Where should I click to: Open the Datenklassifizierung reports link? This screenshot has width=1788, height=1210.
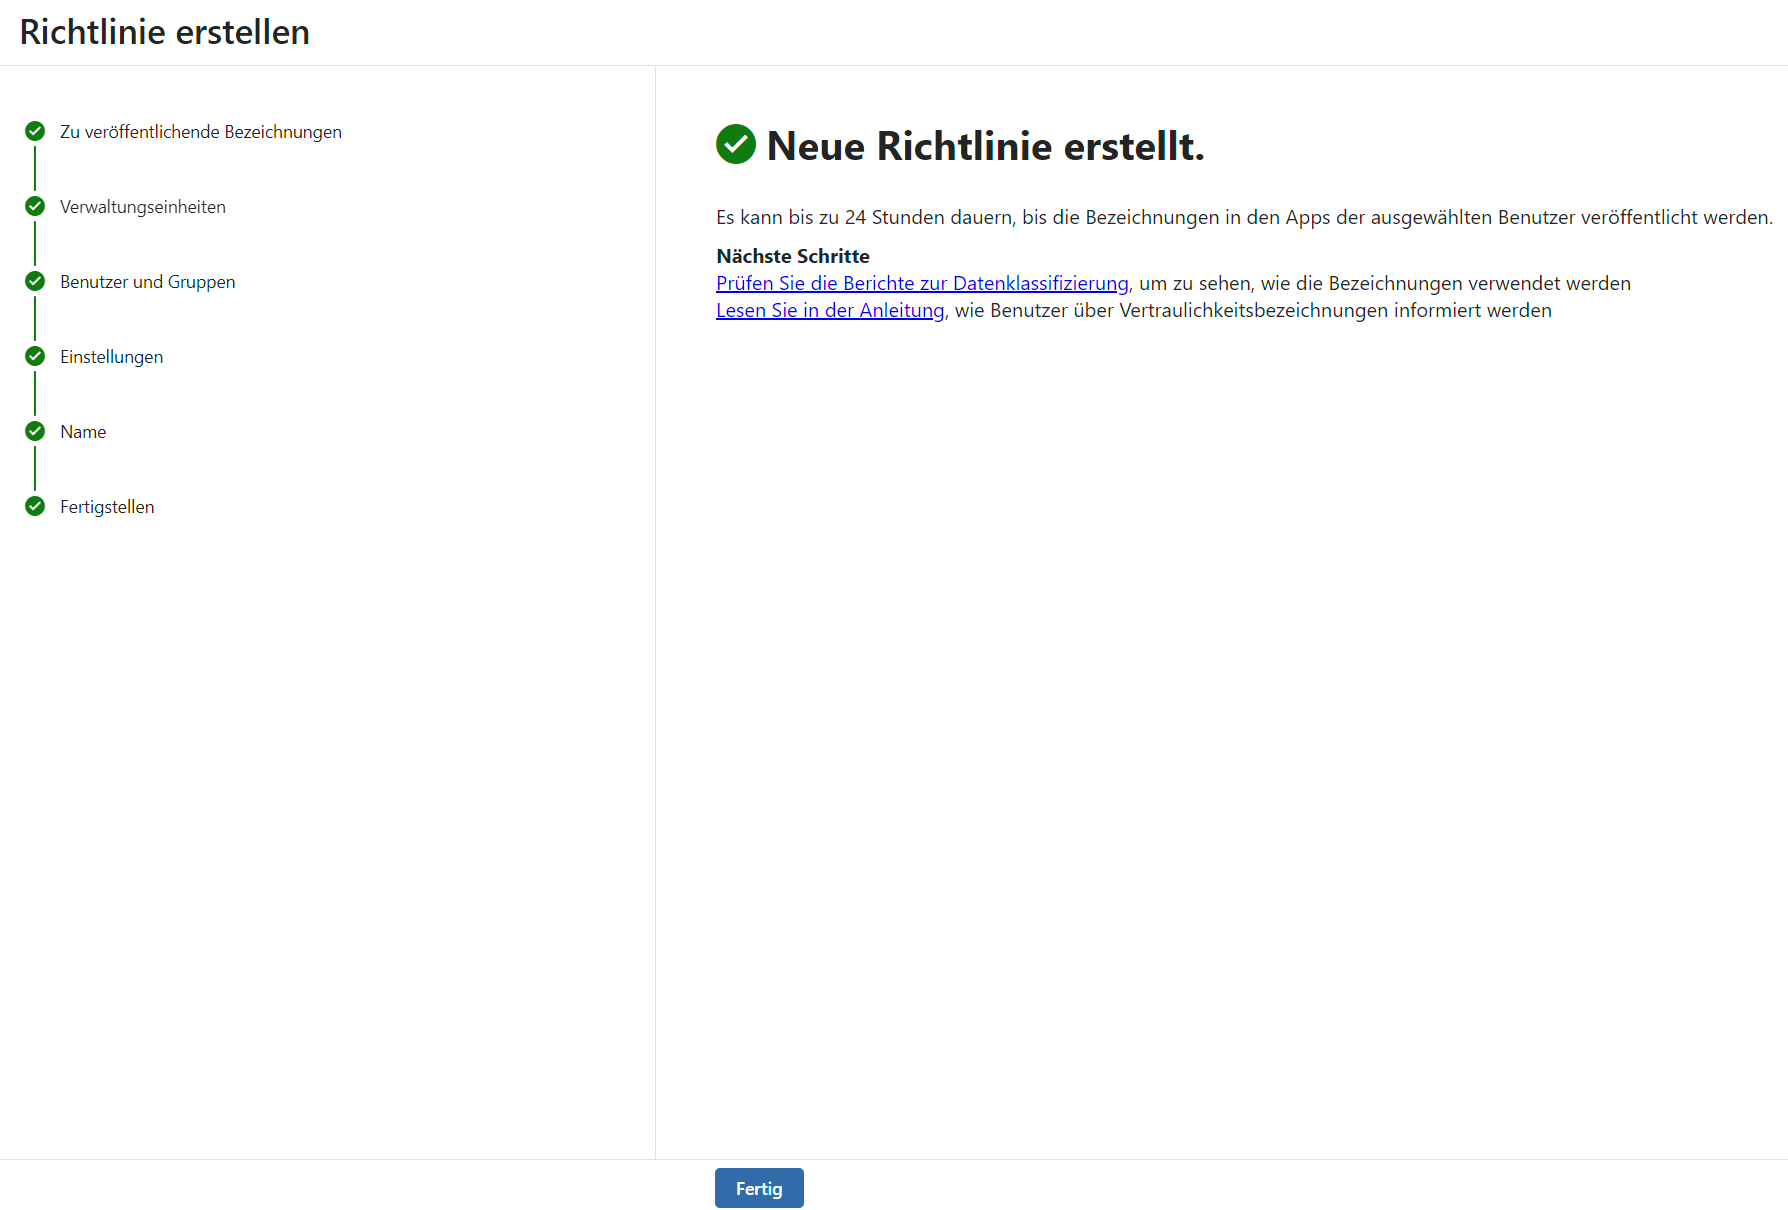click(x=922, y=283)
